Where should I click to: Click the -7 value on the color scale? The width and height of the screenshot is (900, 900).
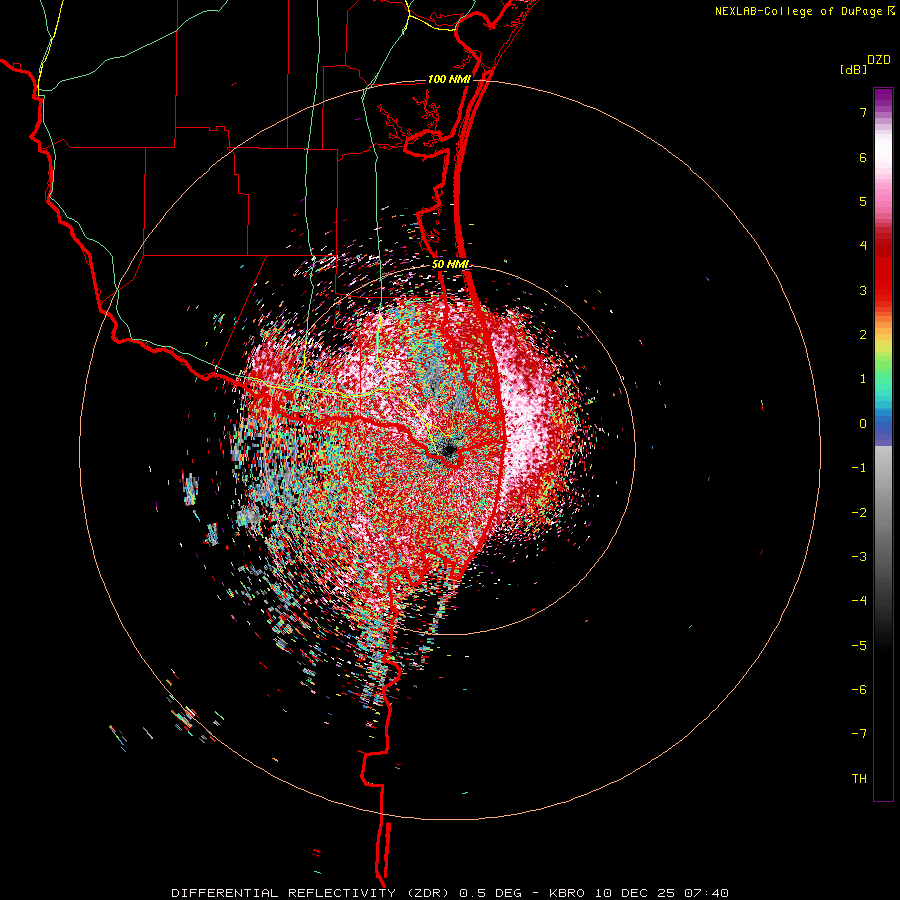(859, 734)
